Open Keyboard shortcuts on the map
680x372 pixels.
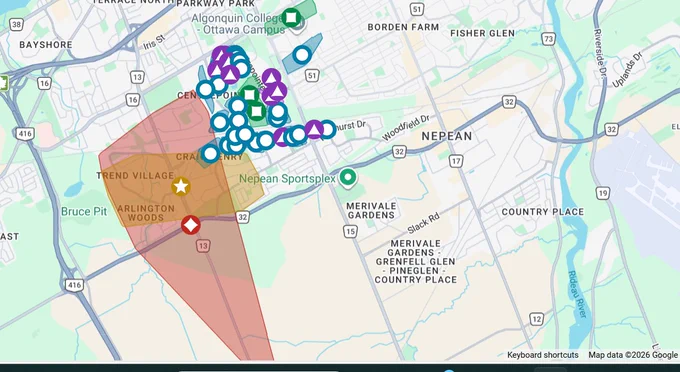click(x=543, y=355)
